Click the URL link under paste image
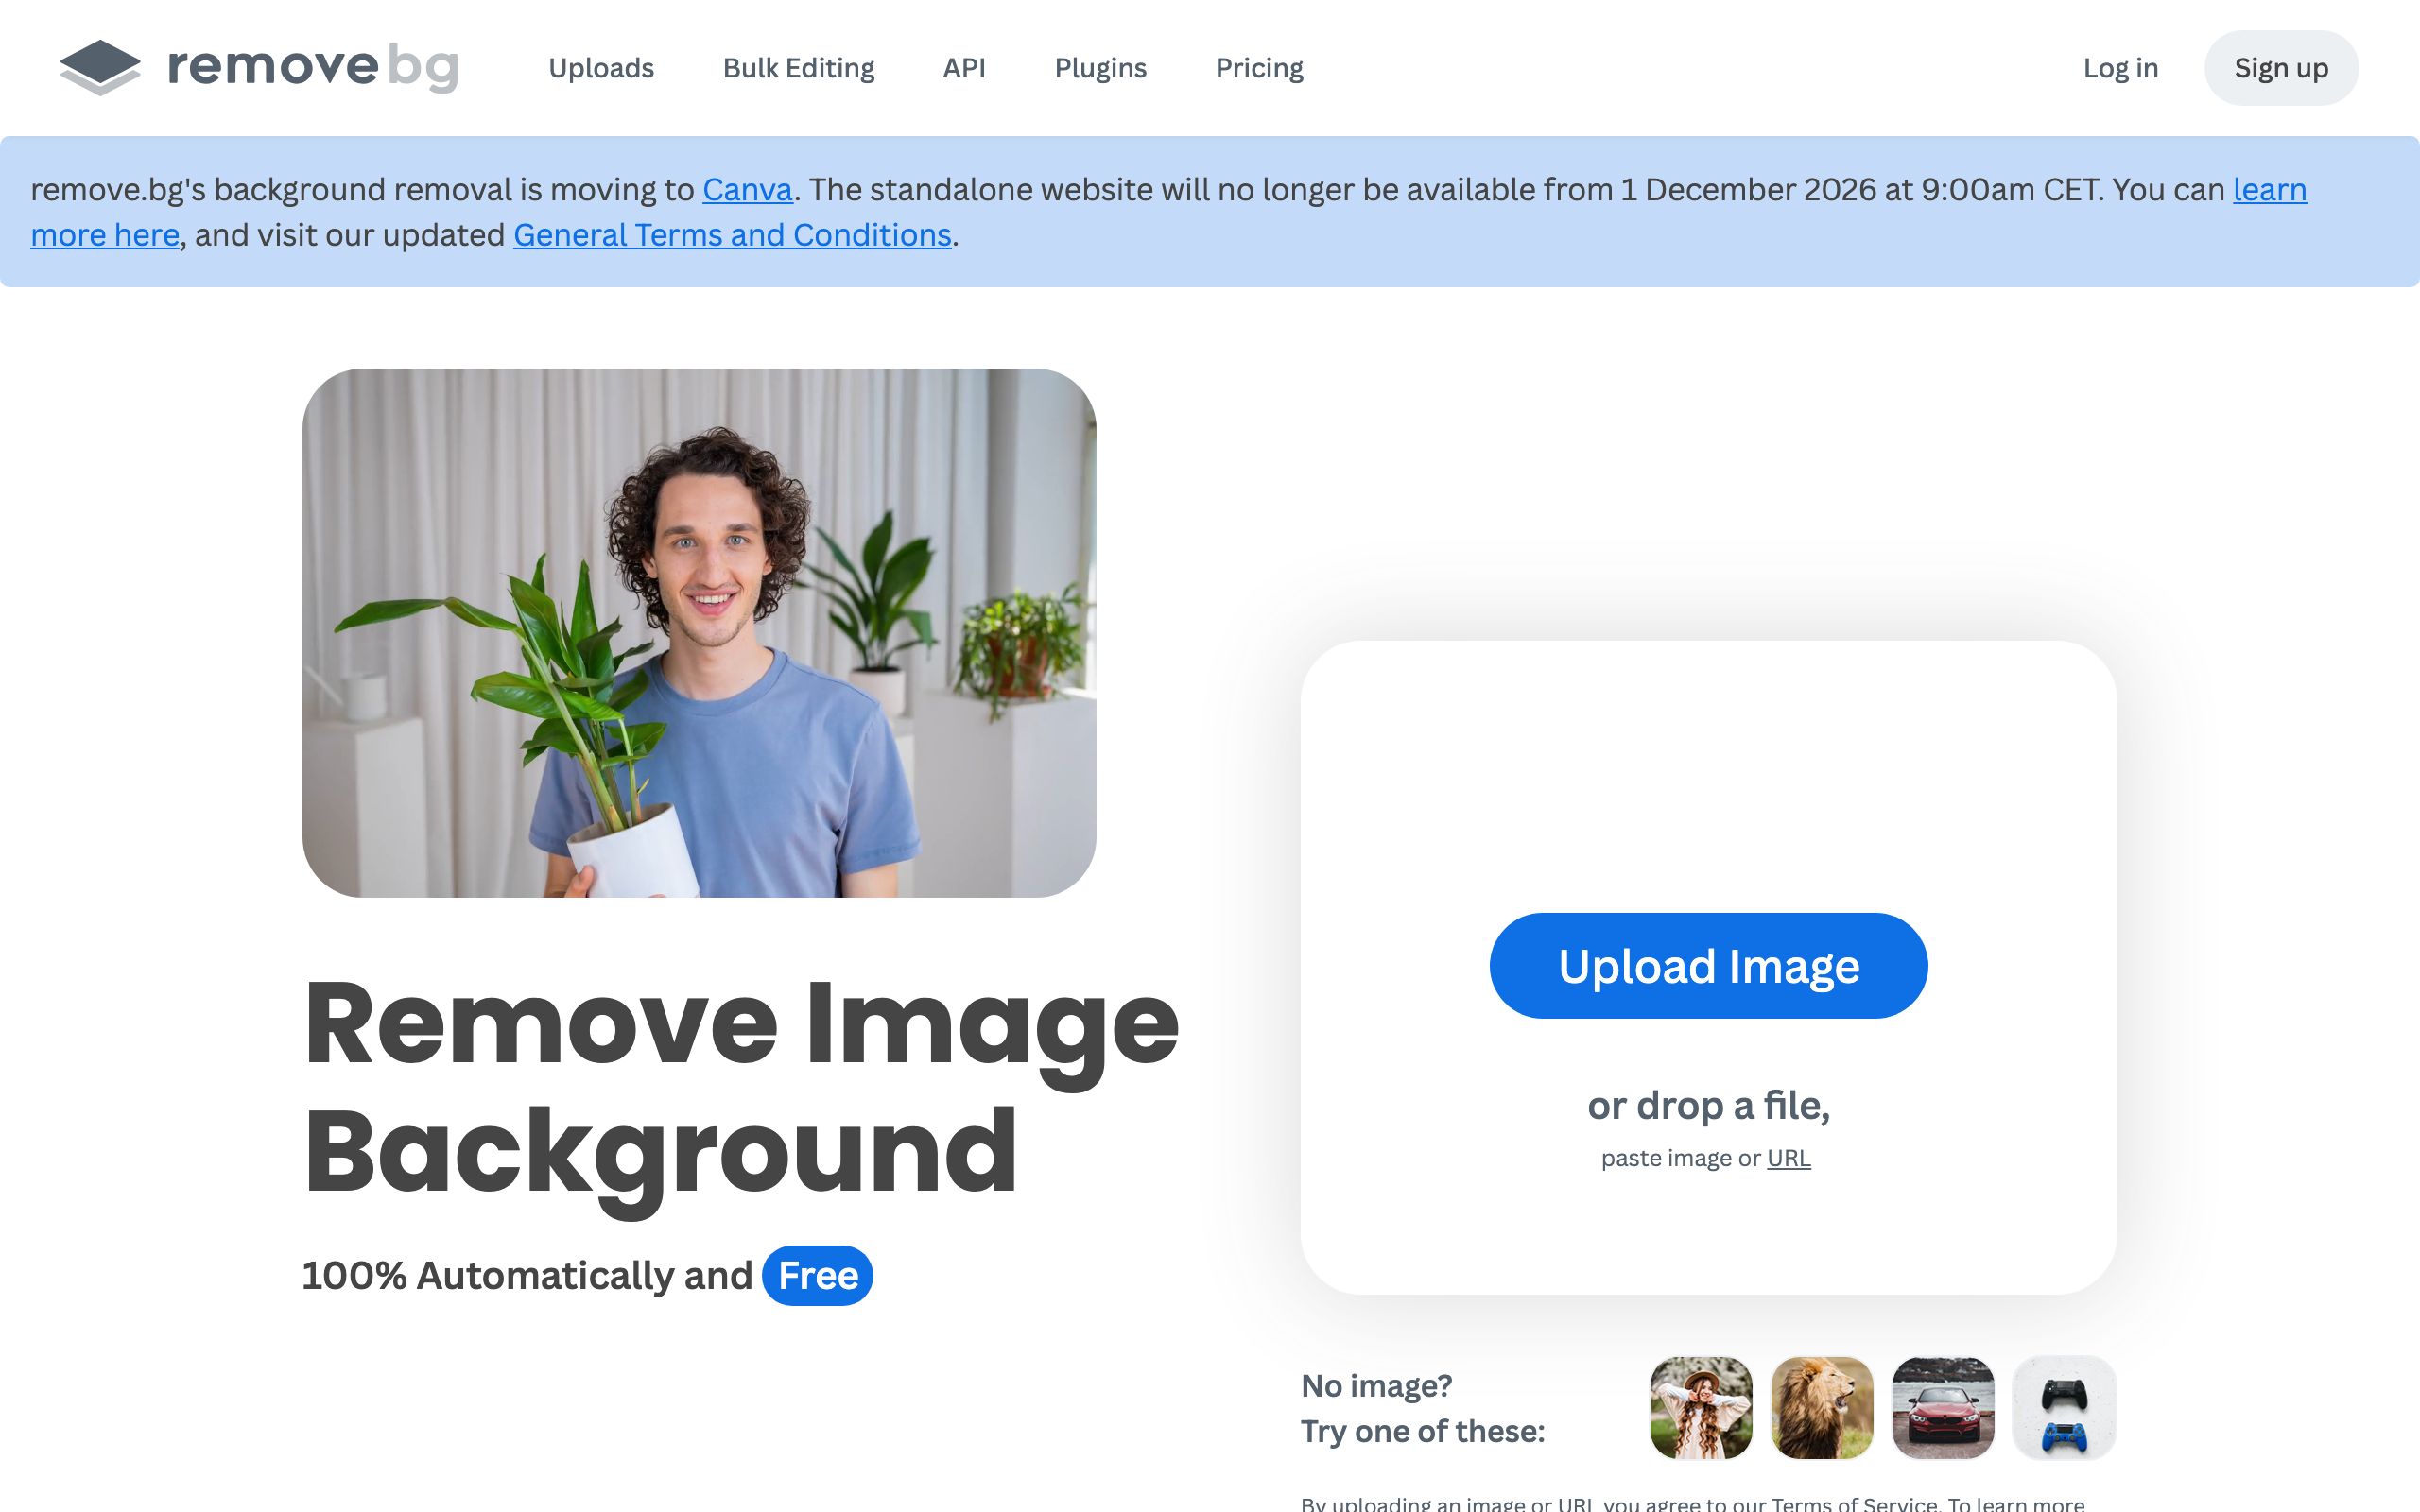 click(x=1788, y=1158)
